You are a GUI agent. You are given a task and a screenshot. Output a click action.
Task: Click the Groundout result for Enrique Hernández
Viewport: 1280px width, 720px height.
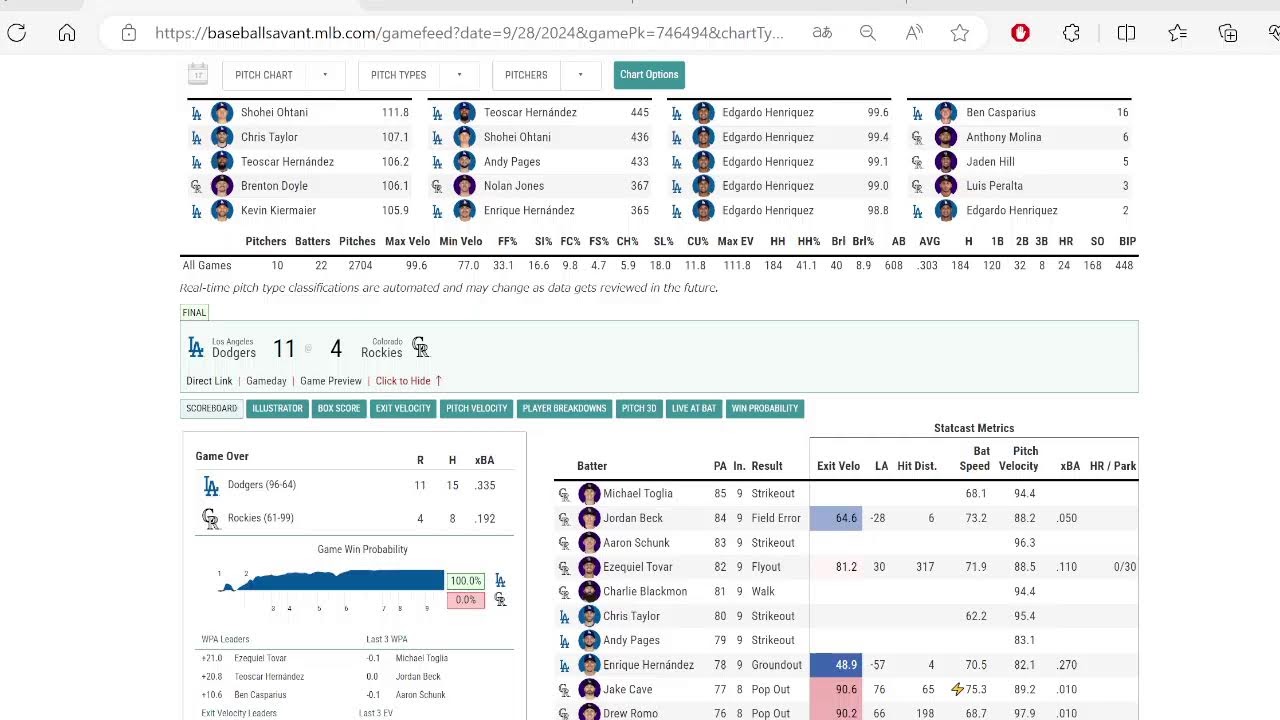click(x=777, y=665)
